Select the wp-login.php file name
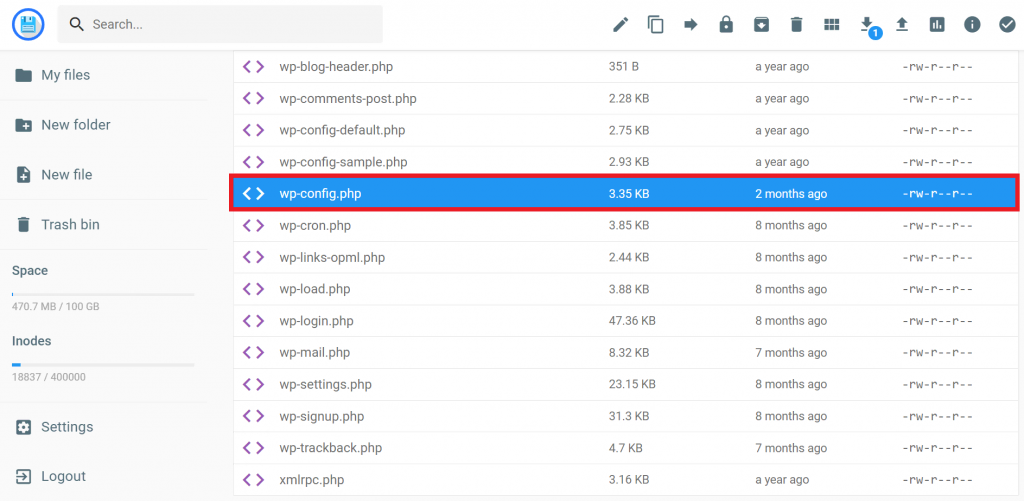The width and height of the screenshot is (1024, 501). point(317,321)
